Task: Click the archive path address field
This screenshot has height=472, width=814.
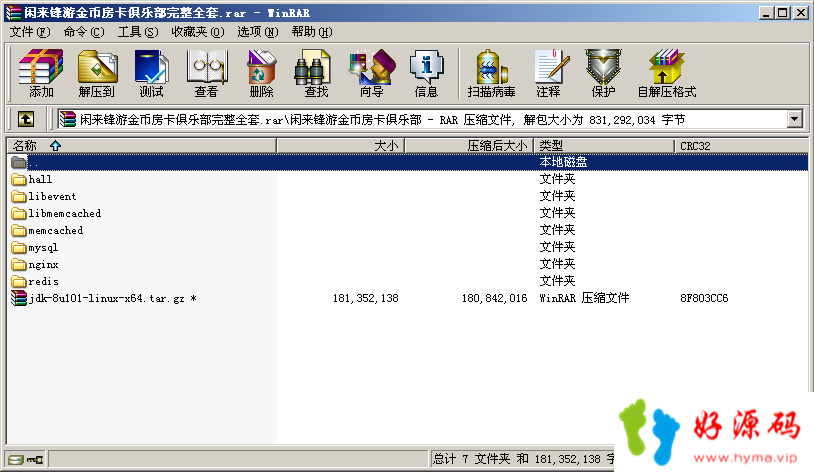Action: (x=422, y=119)
